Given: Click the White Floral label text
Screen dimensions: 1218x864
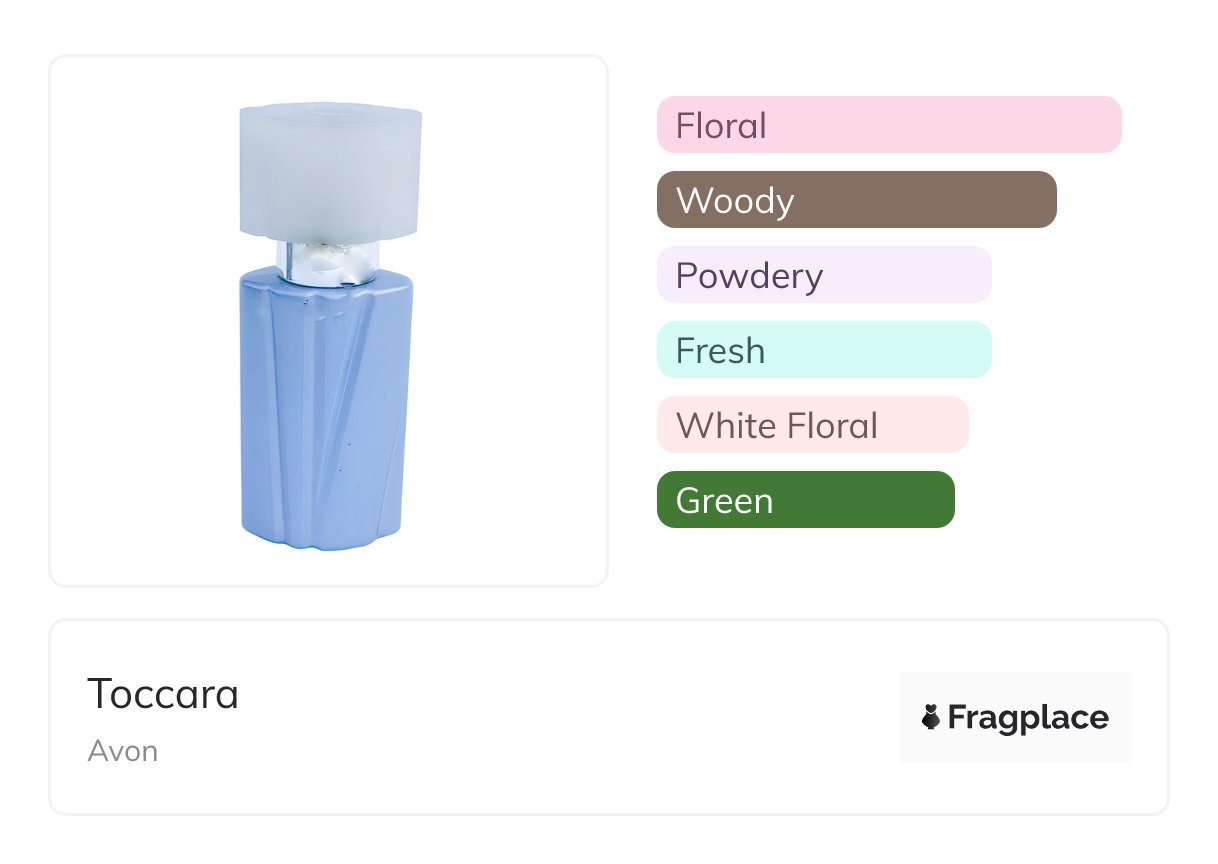Looking at the screenshot, I should pyautogui.click(x=776, y=426).
